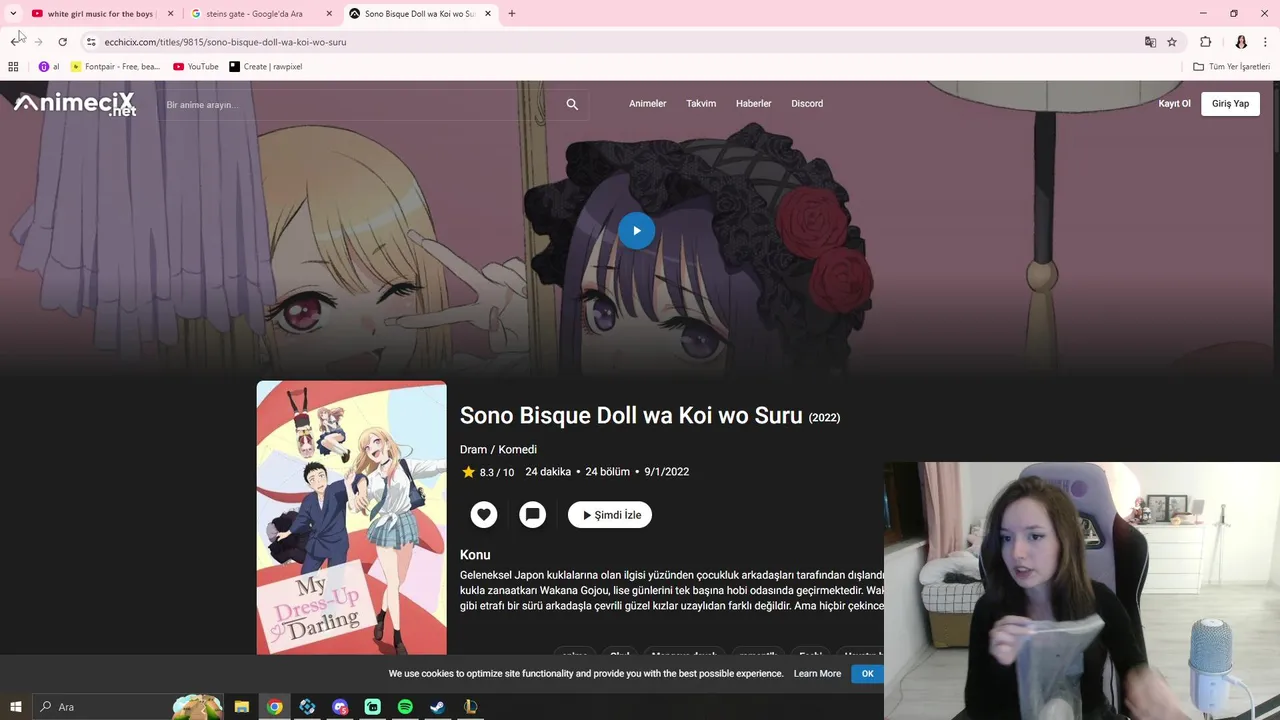Go to Haberler section
This screenshot has height=720, width=1280.
point(753,104)
